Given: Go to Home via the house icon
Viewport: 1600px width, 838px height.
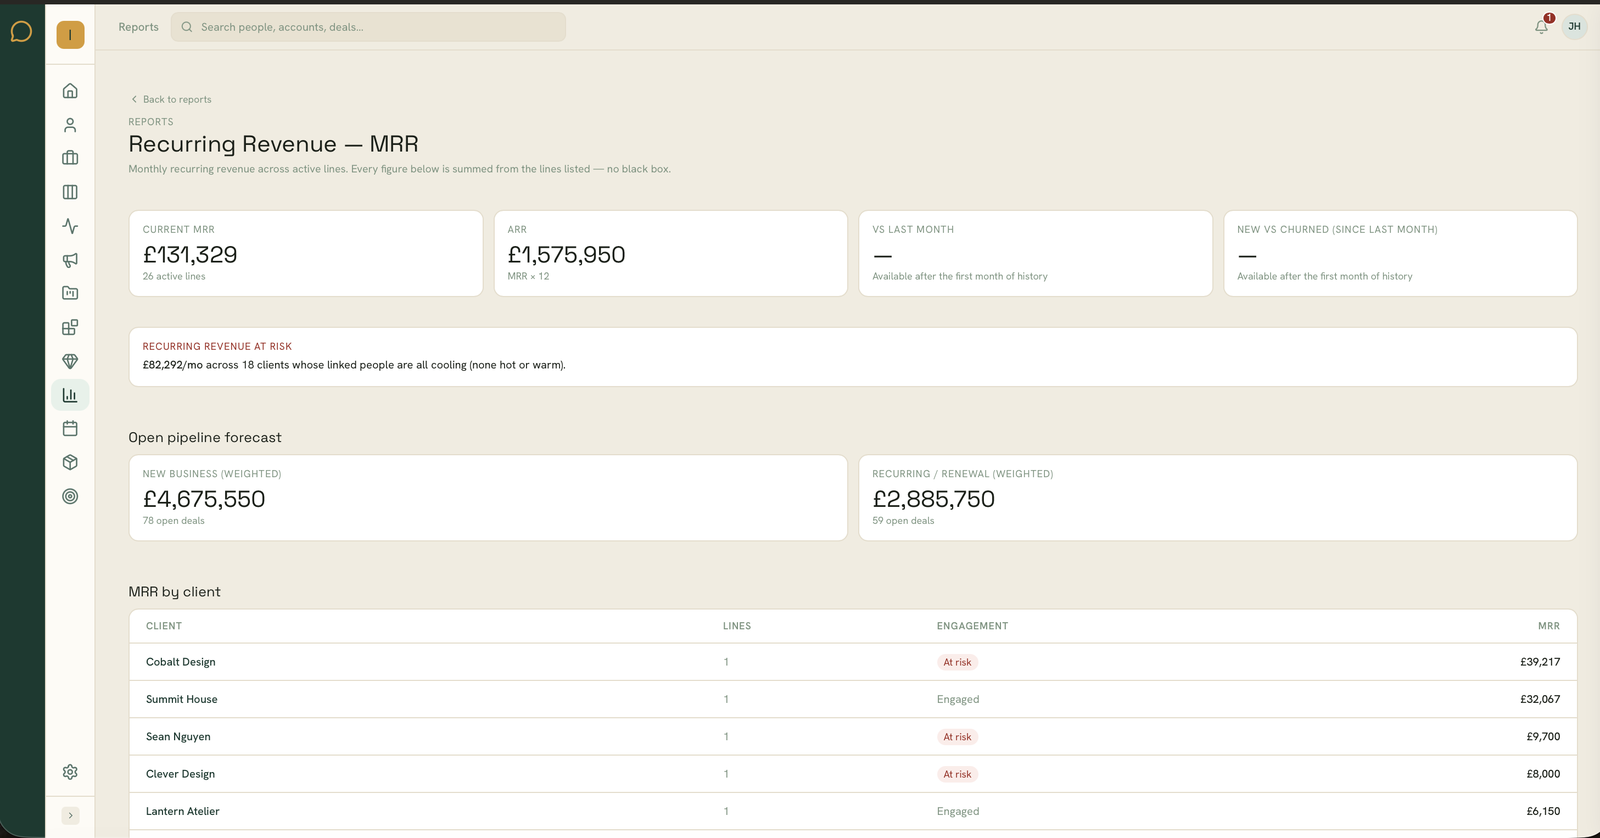Looking at the screenshot, I should point(70,91).
